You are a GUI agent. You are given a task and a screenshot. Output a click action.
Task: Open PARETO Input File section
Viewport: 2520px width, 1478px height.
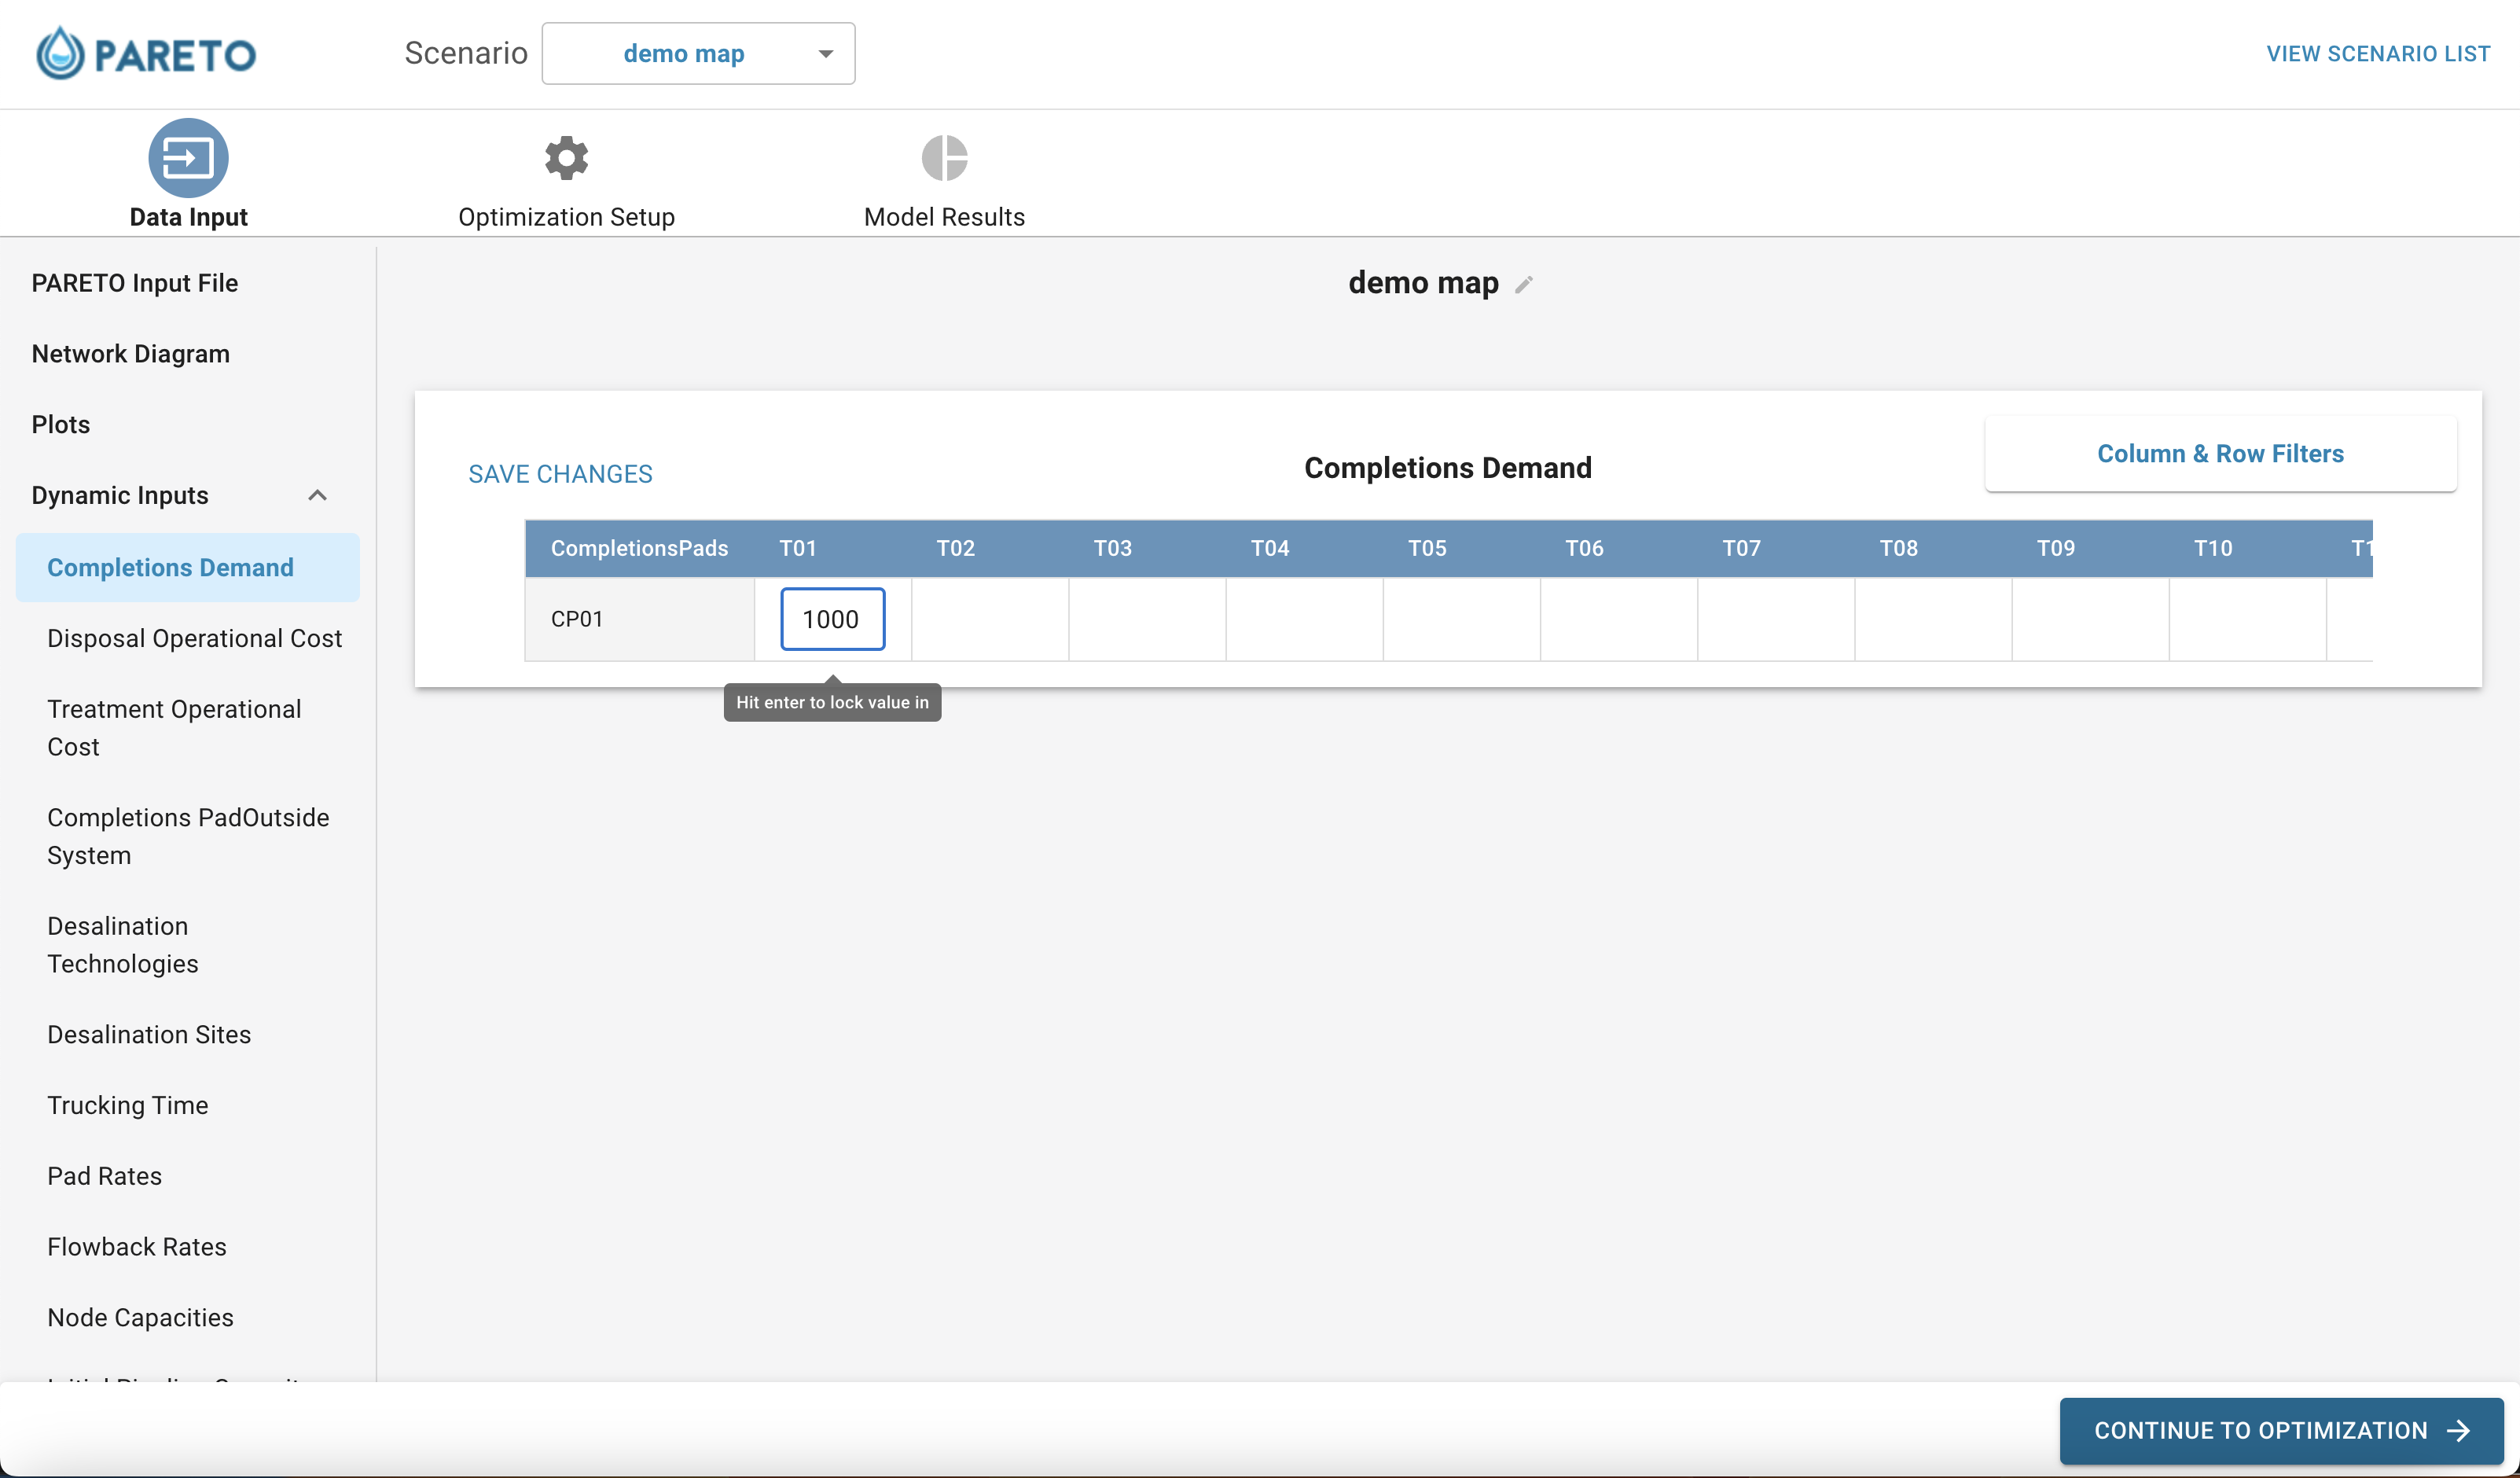[135, 283]
